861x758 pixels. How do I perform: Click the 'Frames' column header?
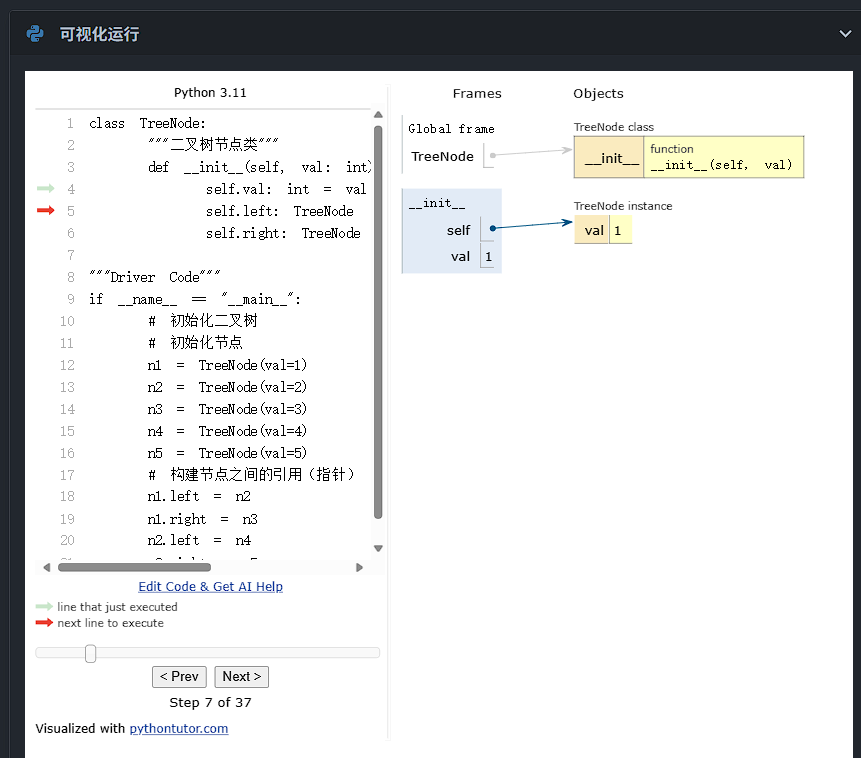(x=477, y=93)
